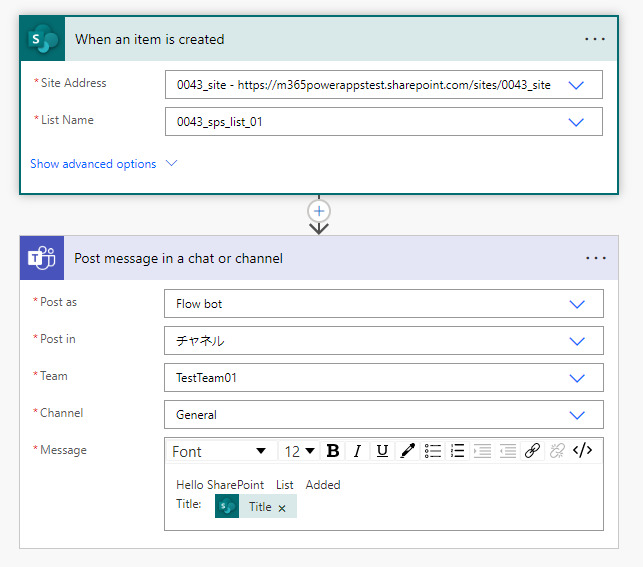Remove the Title dynamic content token
This screenshot has width=643, height=567.
tap(282, 508)
